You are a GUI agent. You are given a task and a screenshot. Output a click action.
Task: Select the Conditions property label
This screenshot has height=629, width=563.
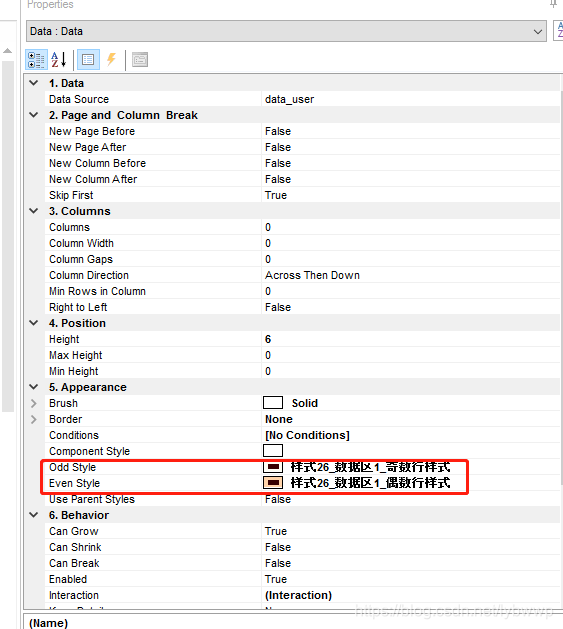[74, 435]
